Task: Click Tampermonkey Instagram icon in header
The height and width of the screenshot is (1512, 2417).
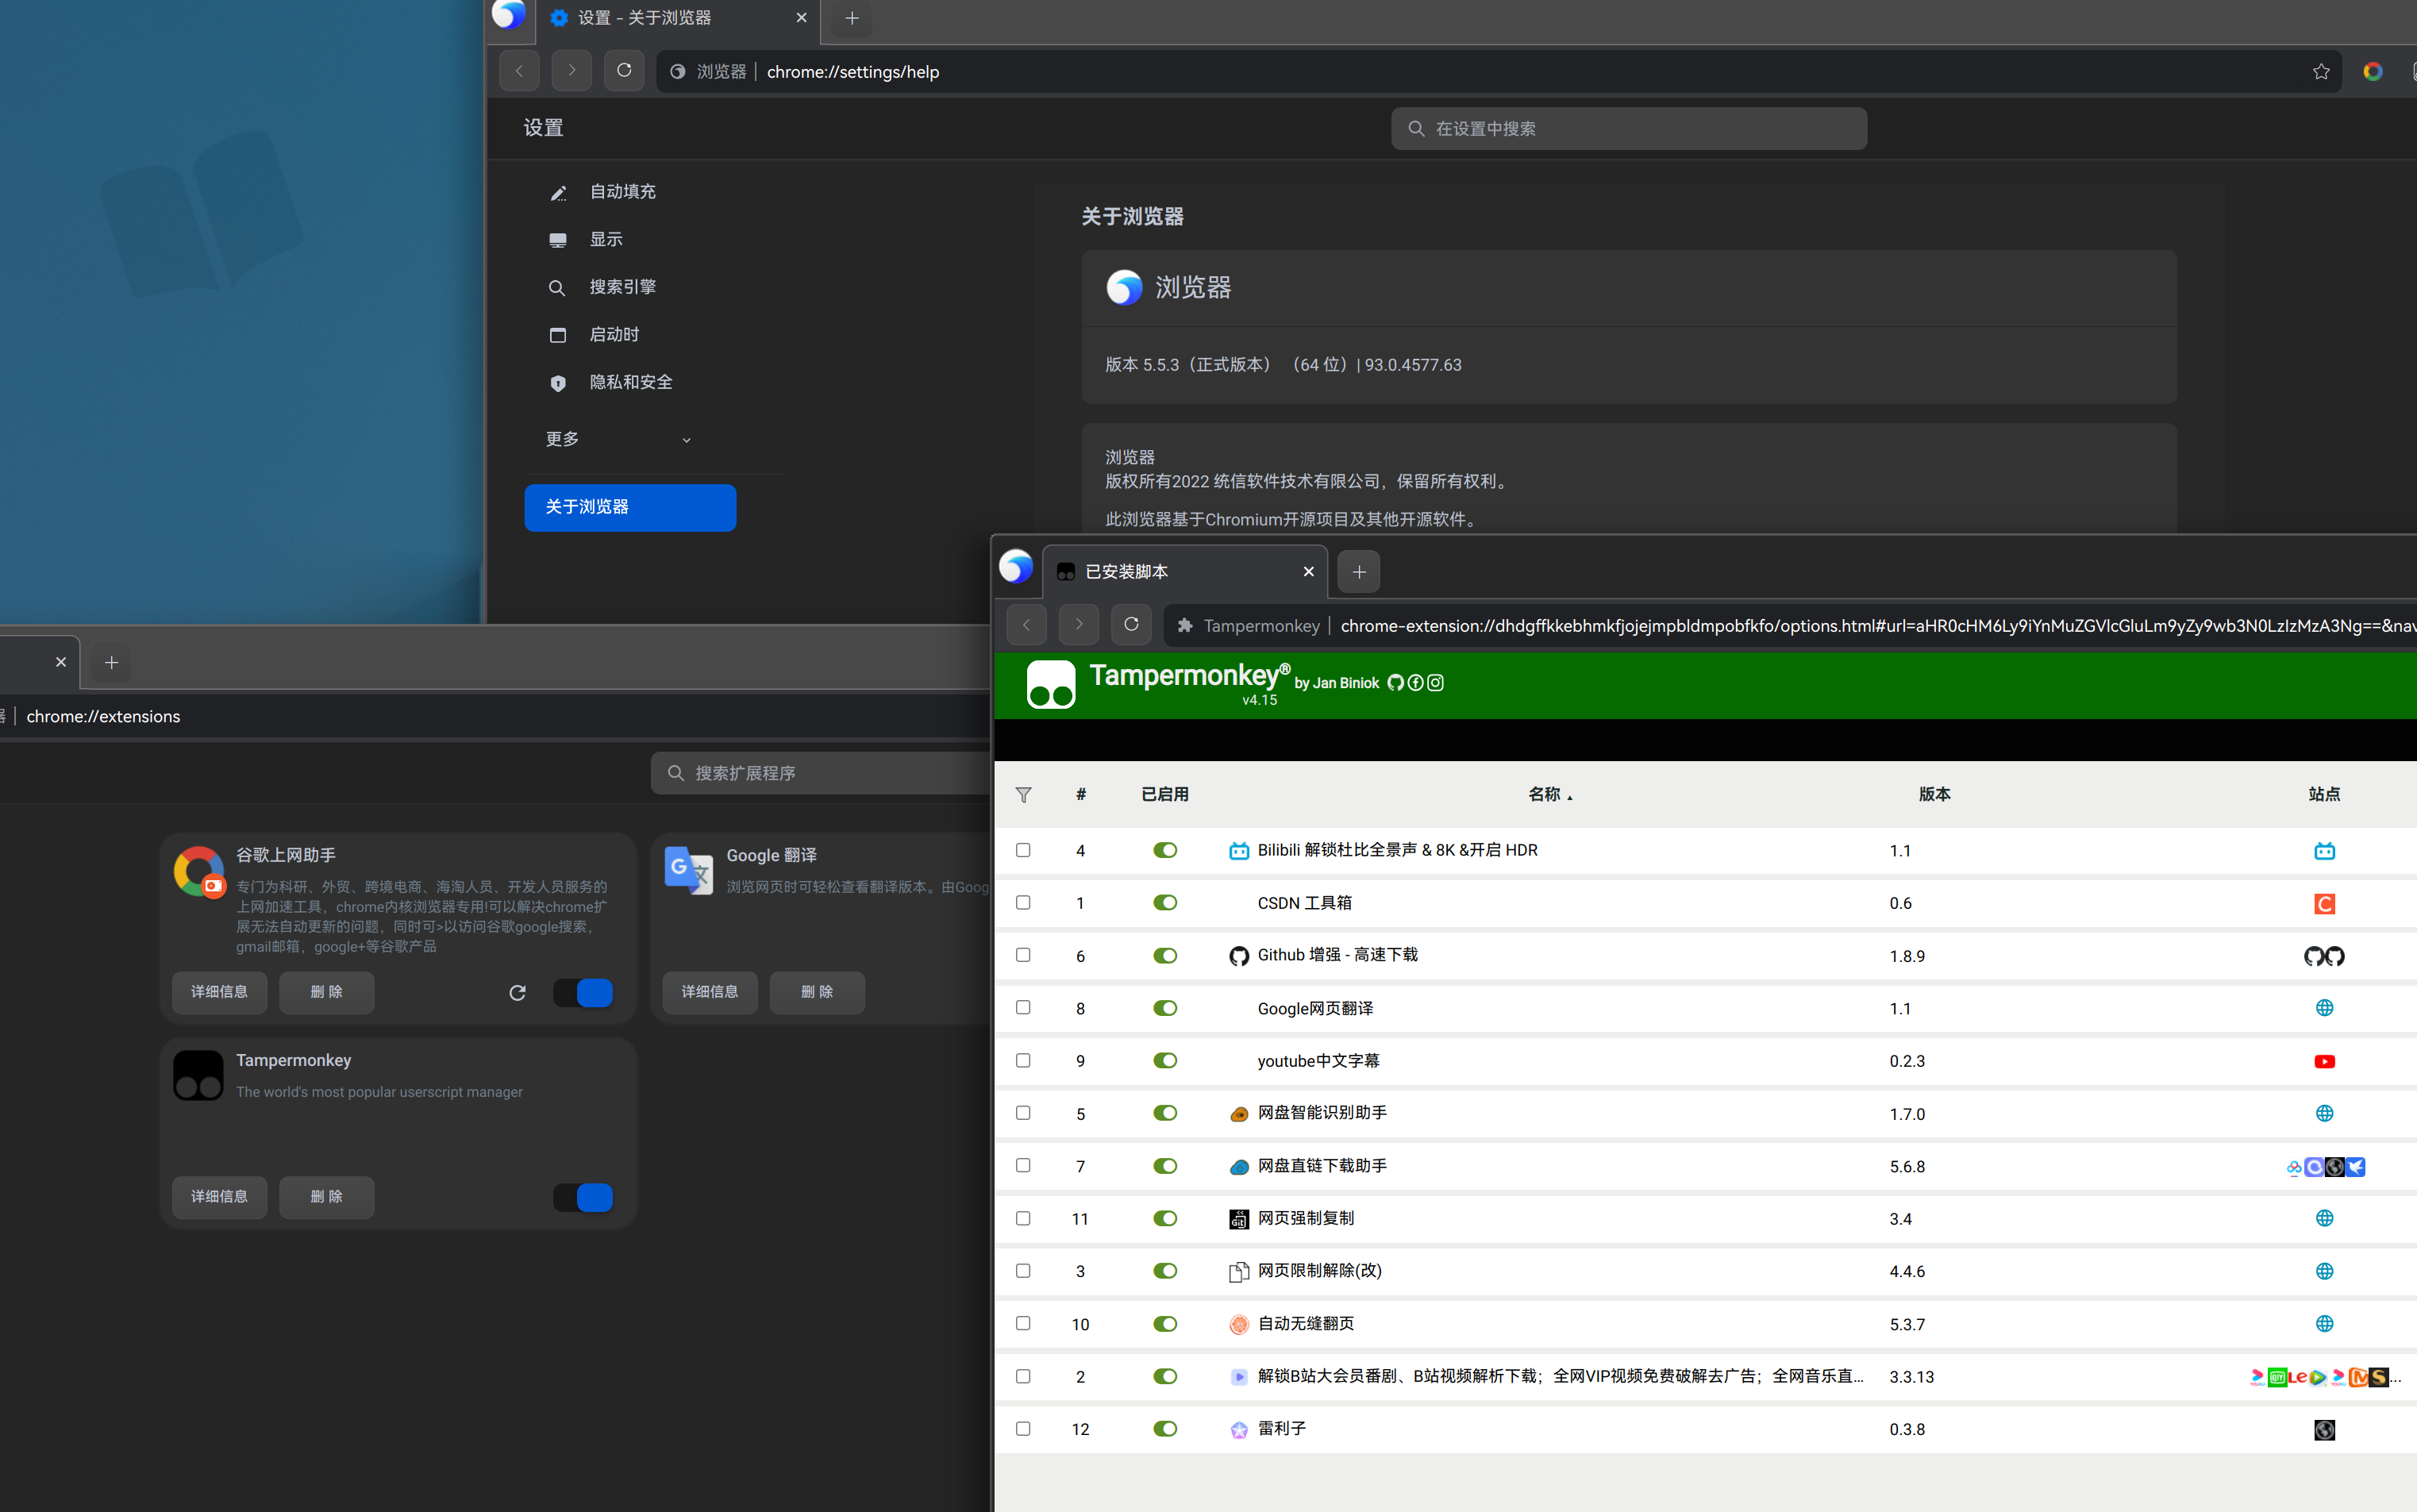Action: (x=1436, y=683)
